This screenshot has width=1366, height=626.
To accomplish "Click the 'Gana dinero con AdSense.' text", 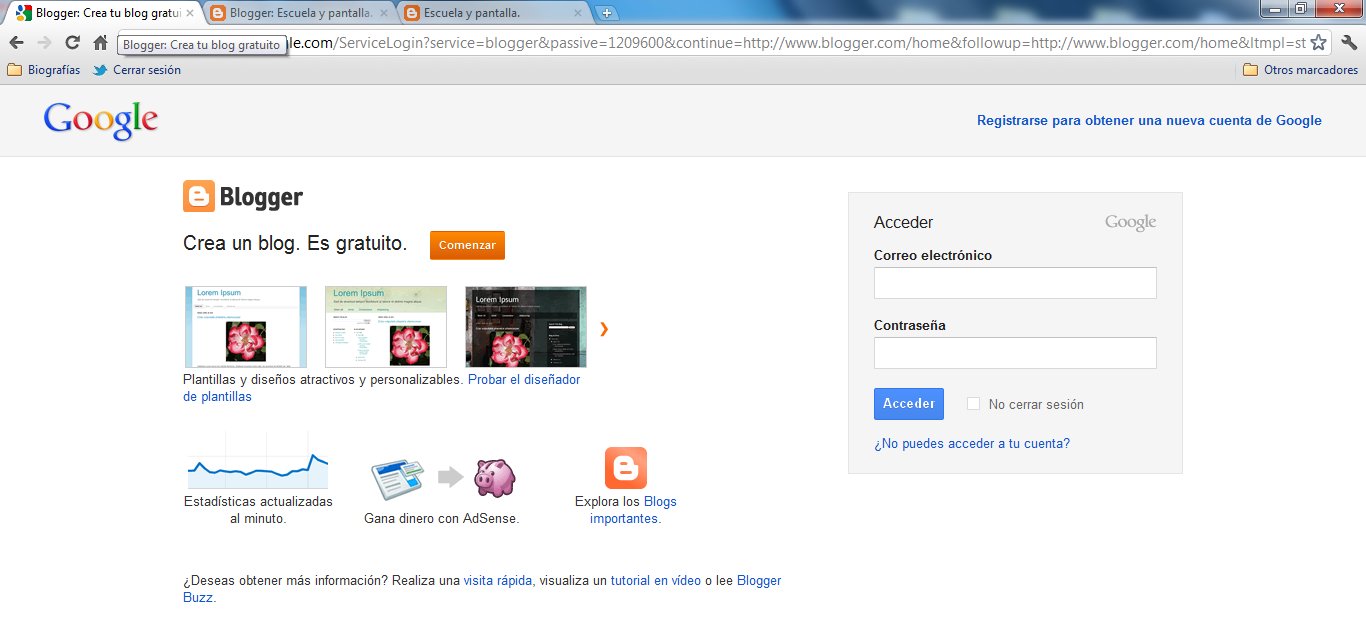I will pos(442,519).
